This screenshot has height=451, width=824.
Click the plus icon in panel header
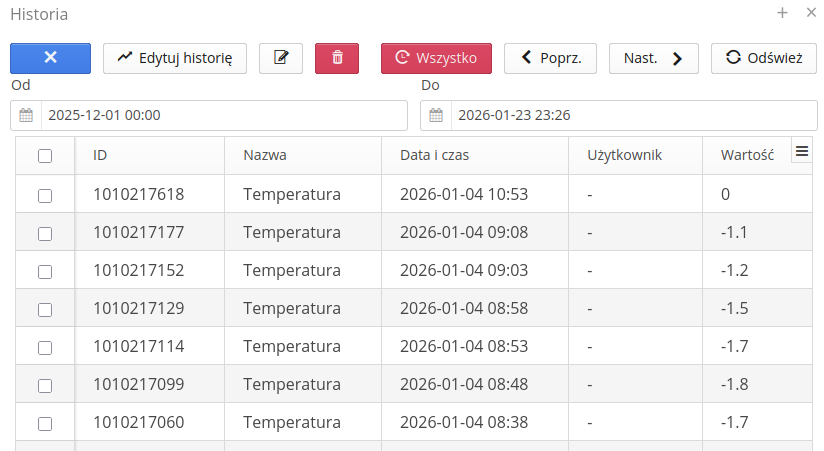pyautogui.click(x=782, y=13)
